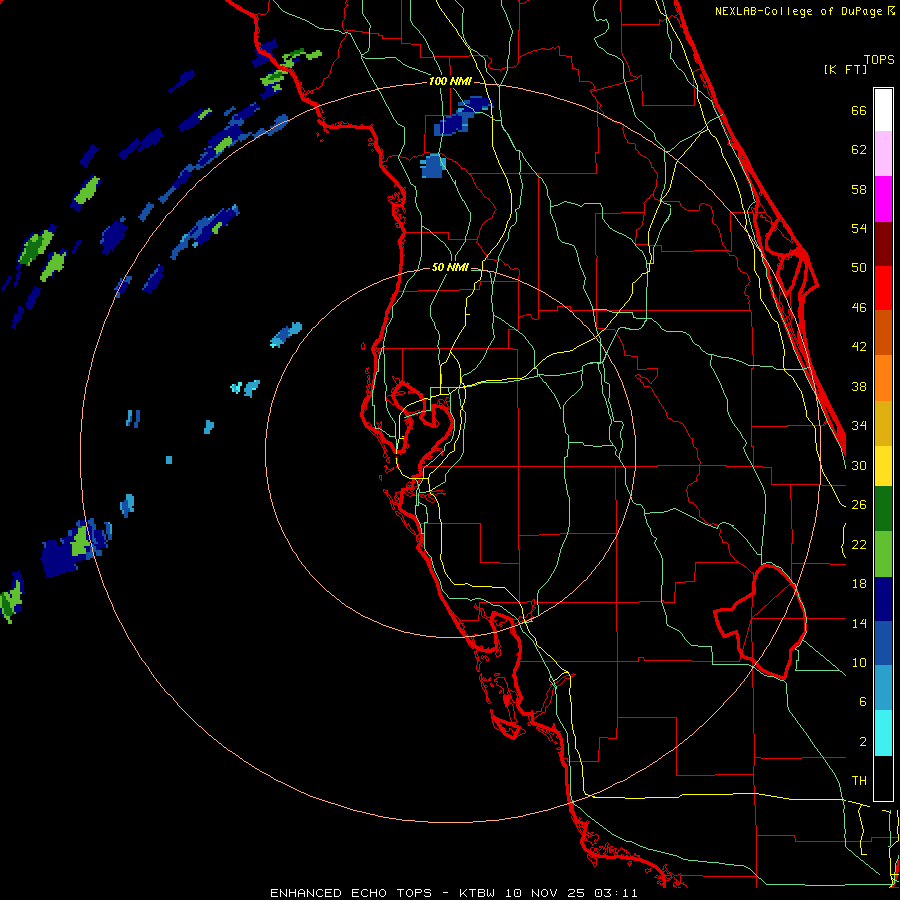Screen dimensions: 900x900
Task: Select the black TH legend swatch
Action: [x=883, y=778]
